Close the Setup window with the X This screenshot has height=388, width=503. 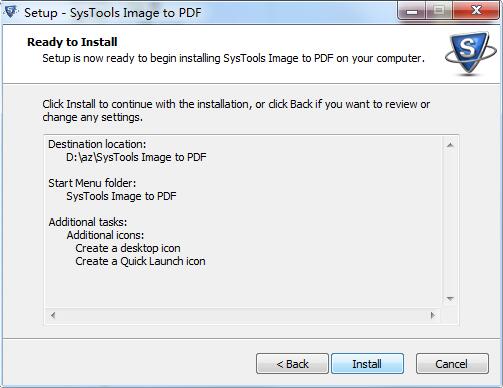(x=476, y=11)
